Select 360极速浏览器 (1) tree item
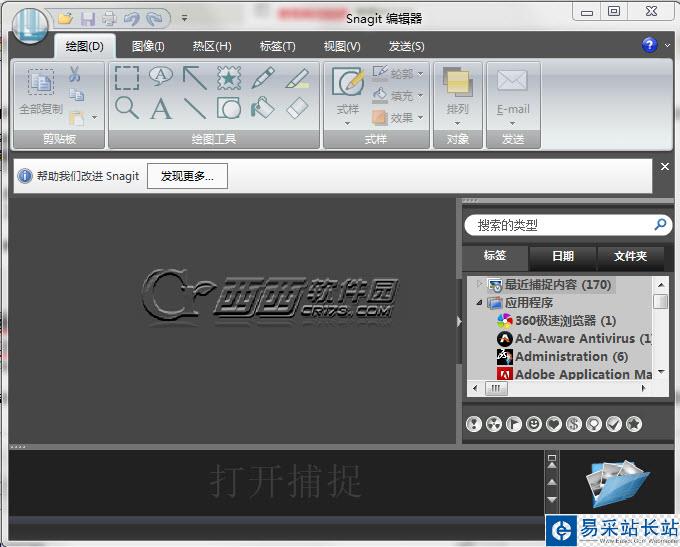The image size is (680, 547). click(556, 321)
